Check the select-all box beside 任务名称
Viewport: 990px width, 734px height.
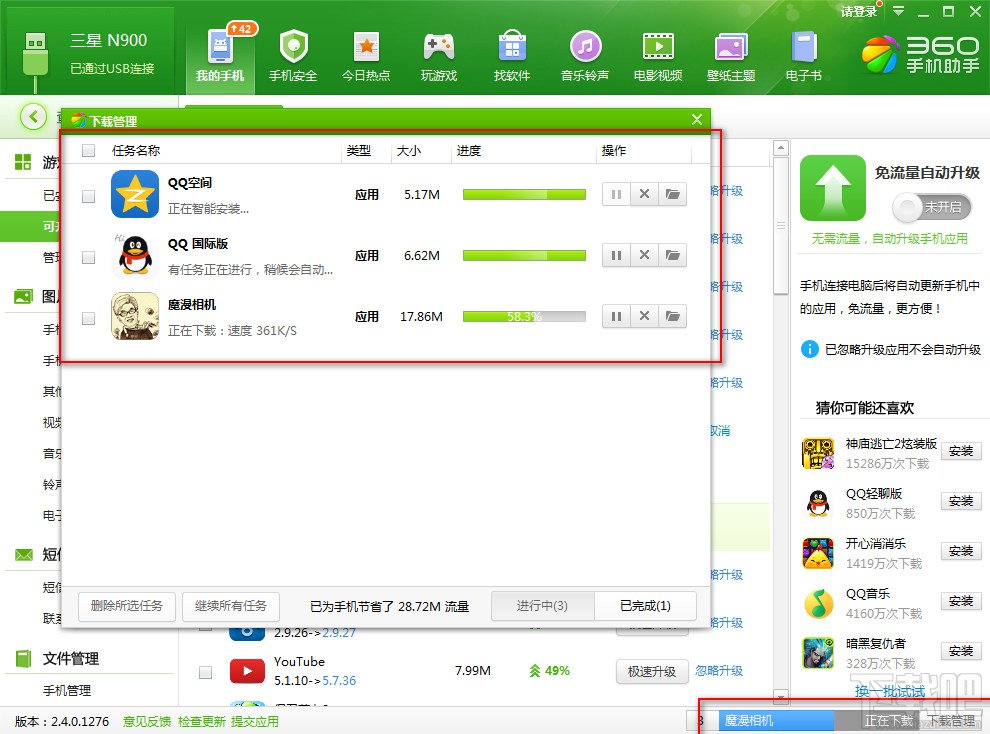point(88,150)
